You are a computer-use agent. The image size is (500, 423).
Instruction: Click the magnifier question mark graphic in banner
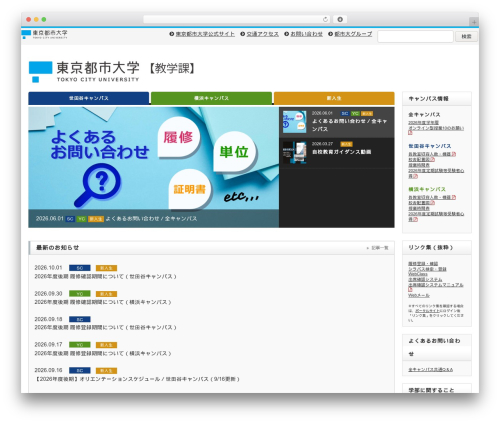pyautogui.click(x=98, y=185)
